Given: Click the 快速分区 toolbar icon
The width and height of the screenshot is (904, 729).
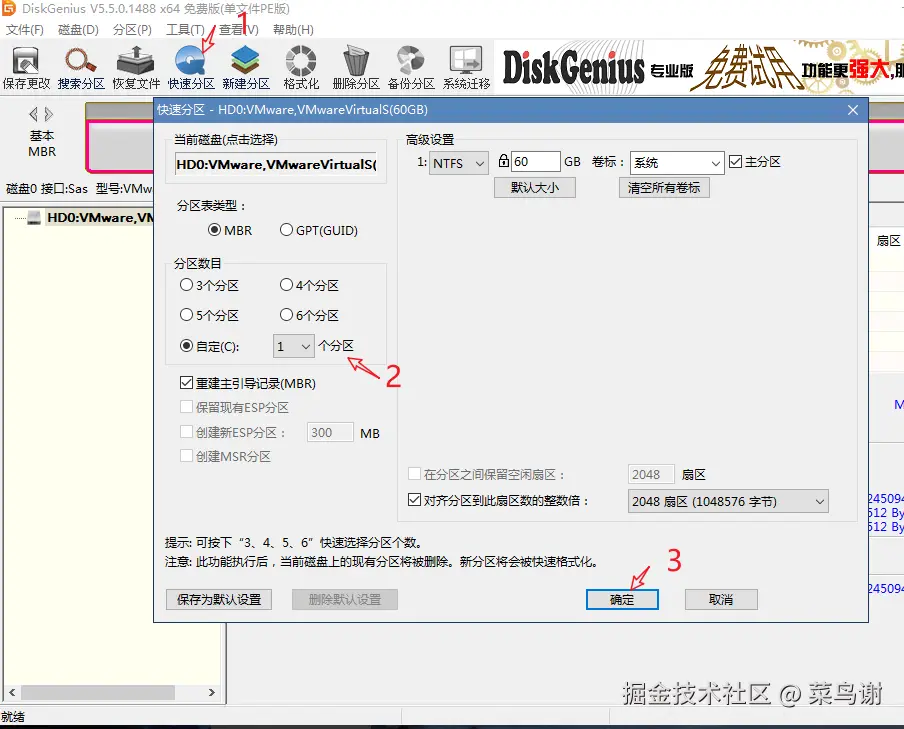Looking at the screenshot, I should [x=191, y=67].
